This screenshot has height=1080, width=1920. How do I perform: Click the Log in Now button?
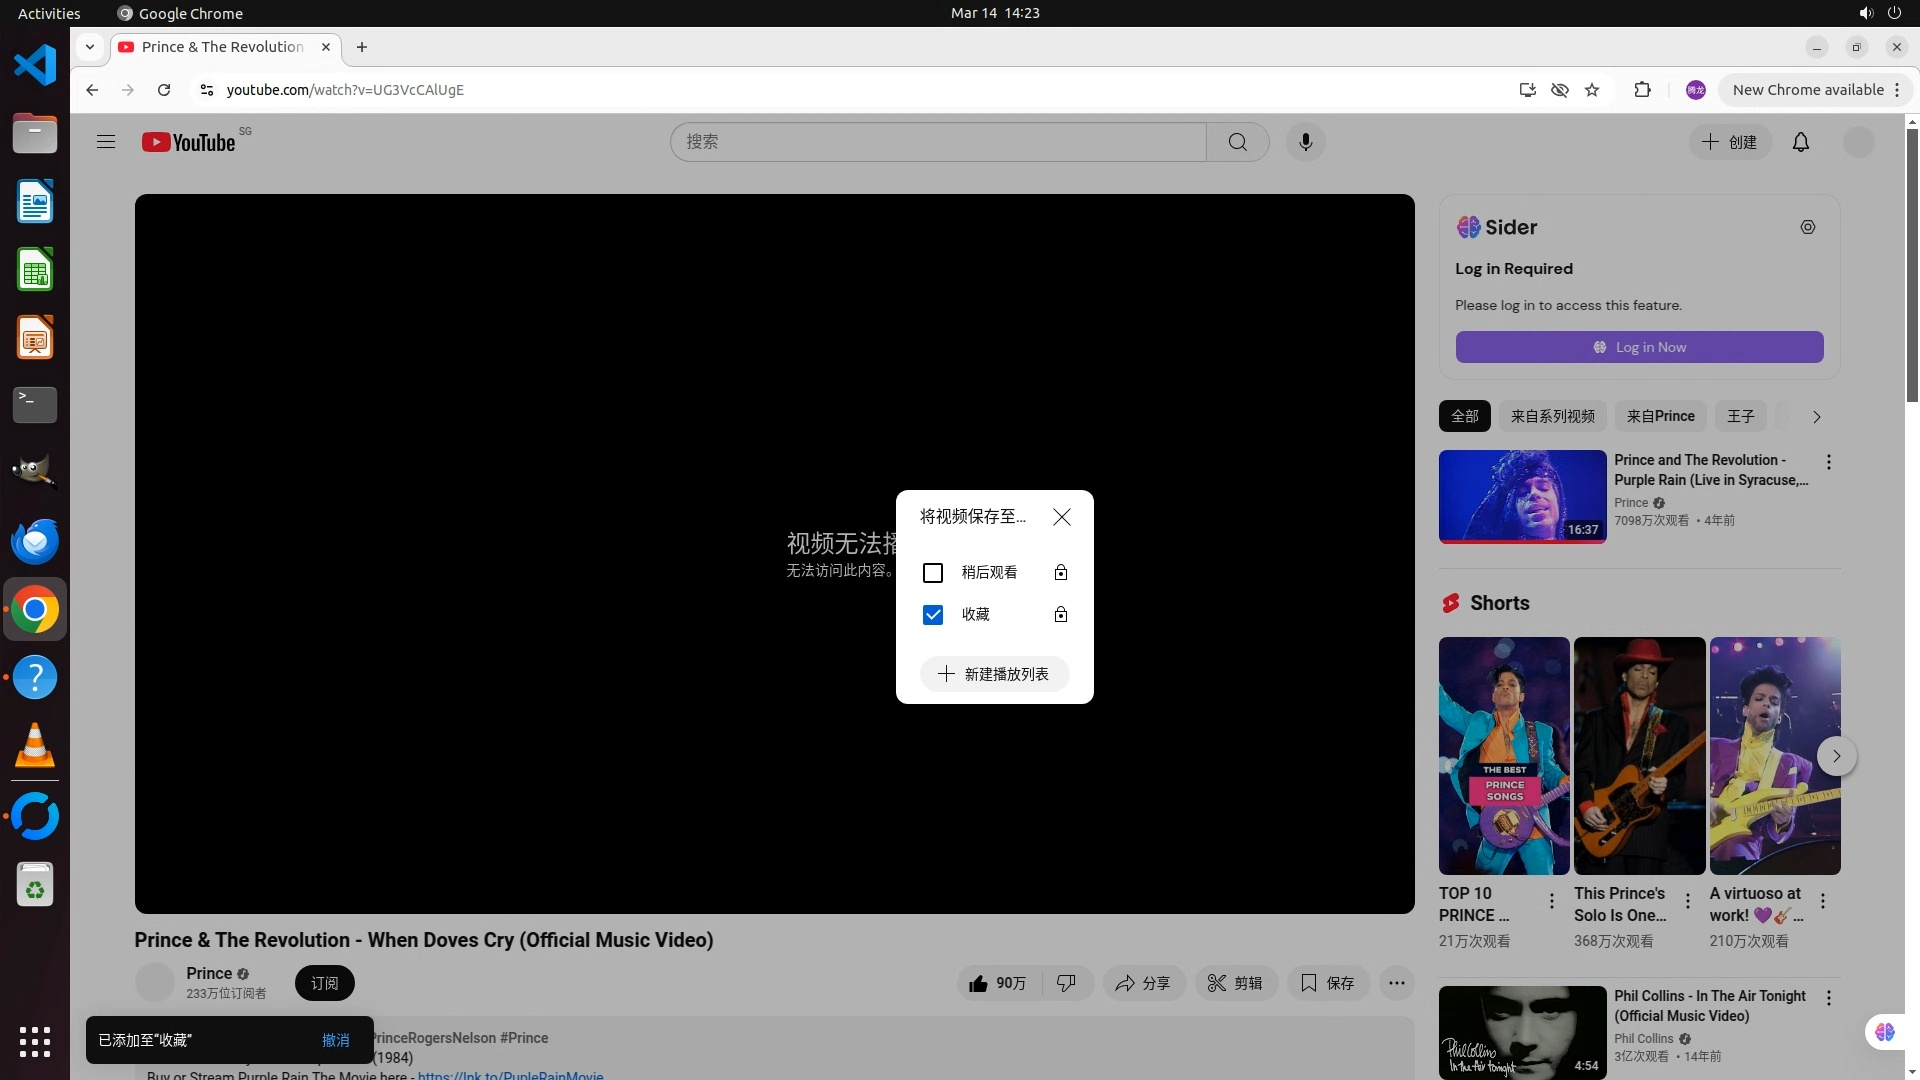1639,347
